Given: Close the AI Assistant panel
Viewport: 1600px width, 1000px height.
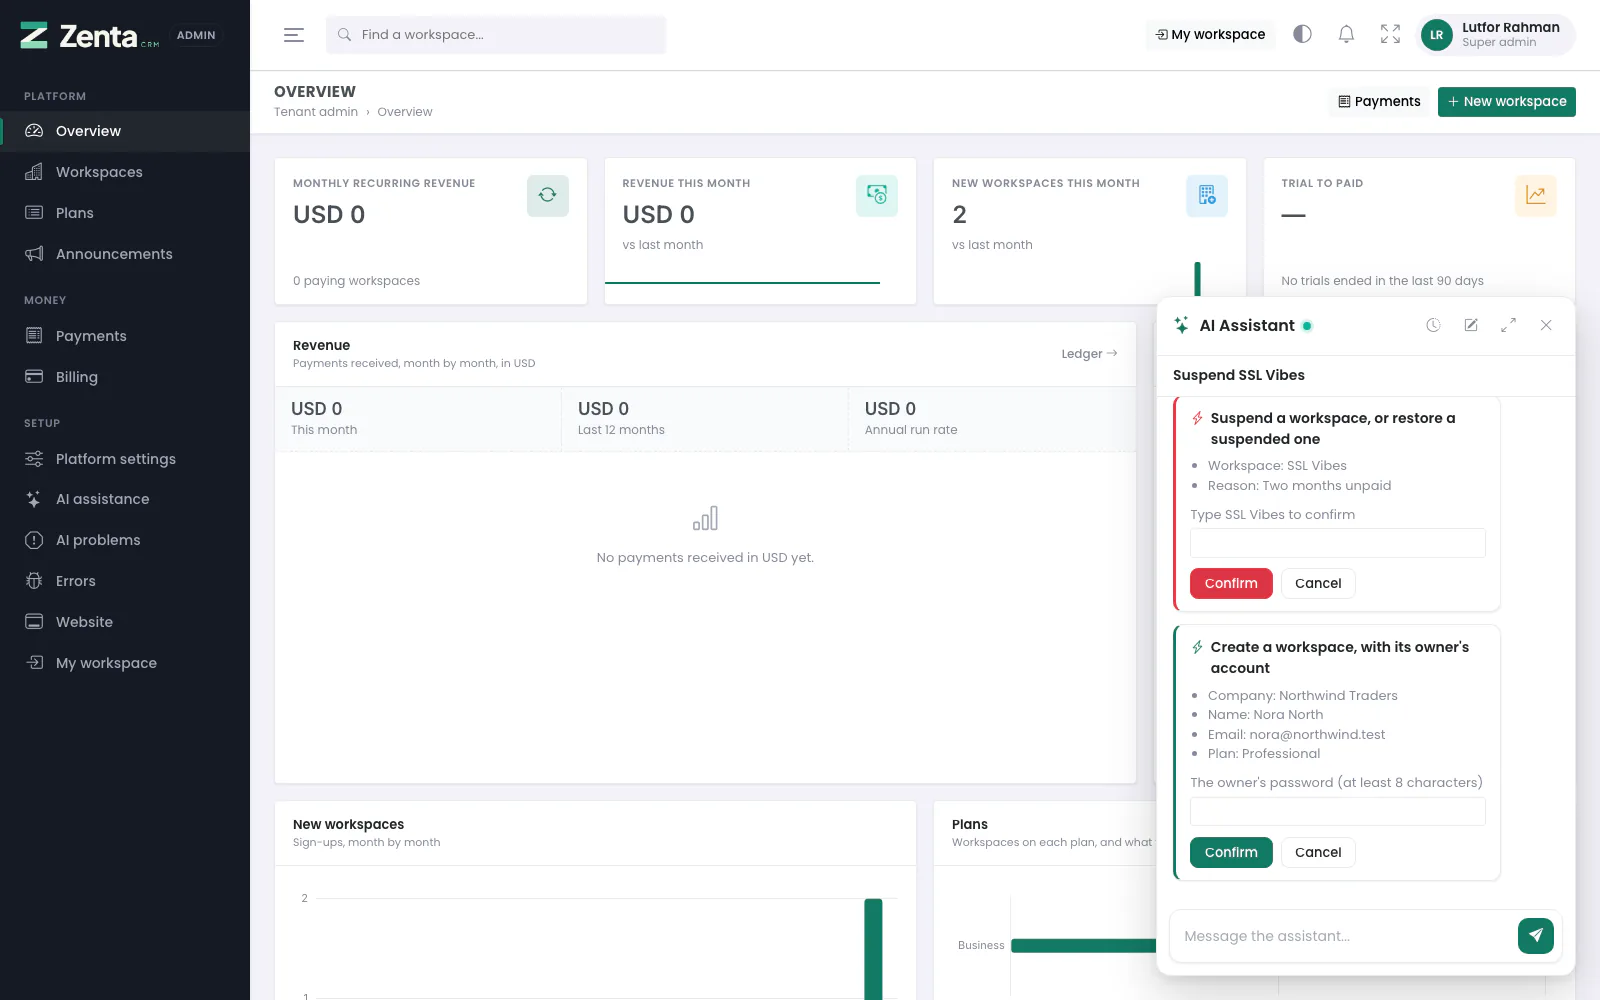Looking at the screenshot, I should 1546,325.
